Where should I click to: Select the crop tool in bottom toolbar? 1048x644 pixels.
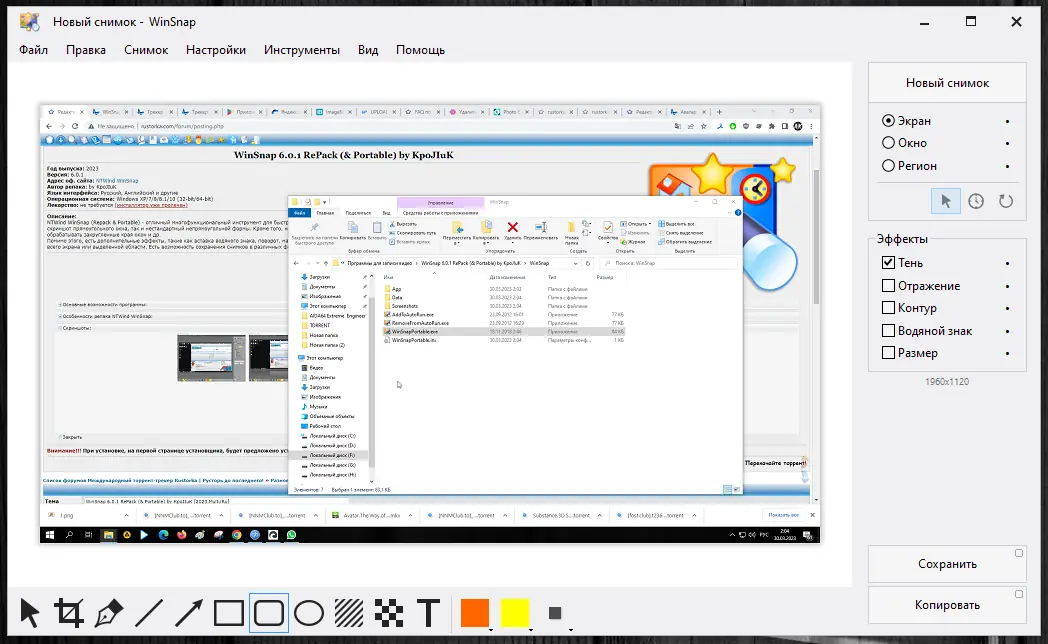point(68,613)
